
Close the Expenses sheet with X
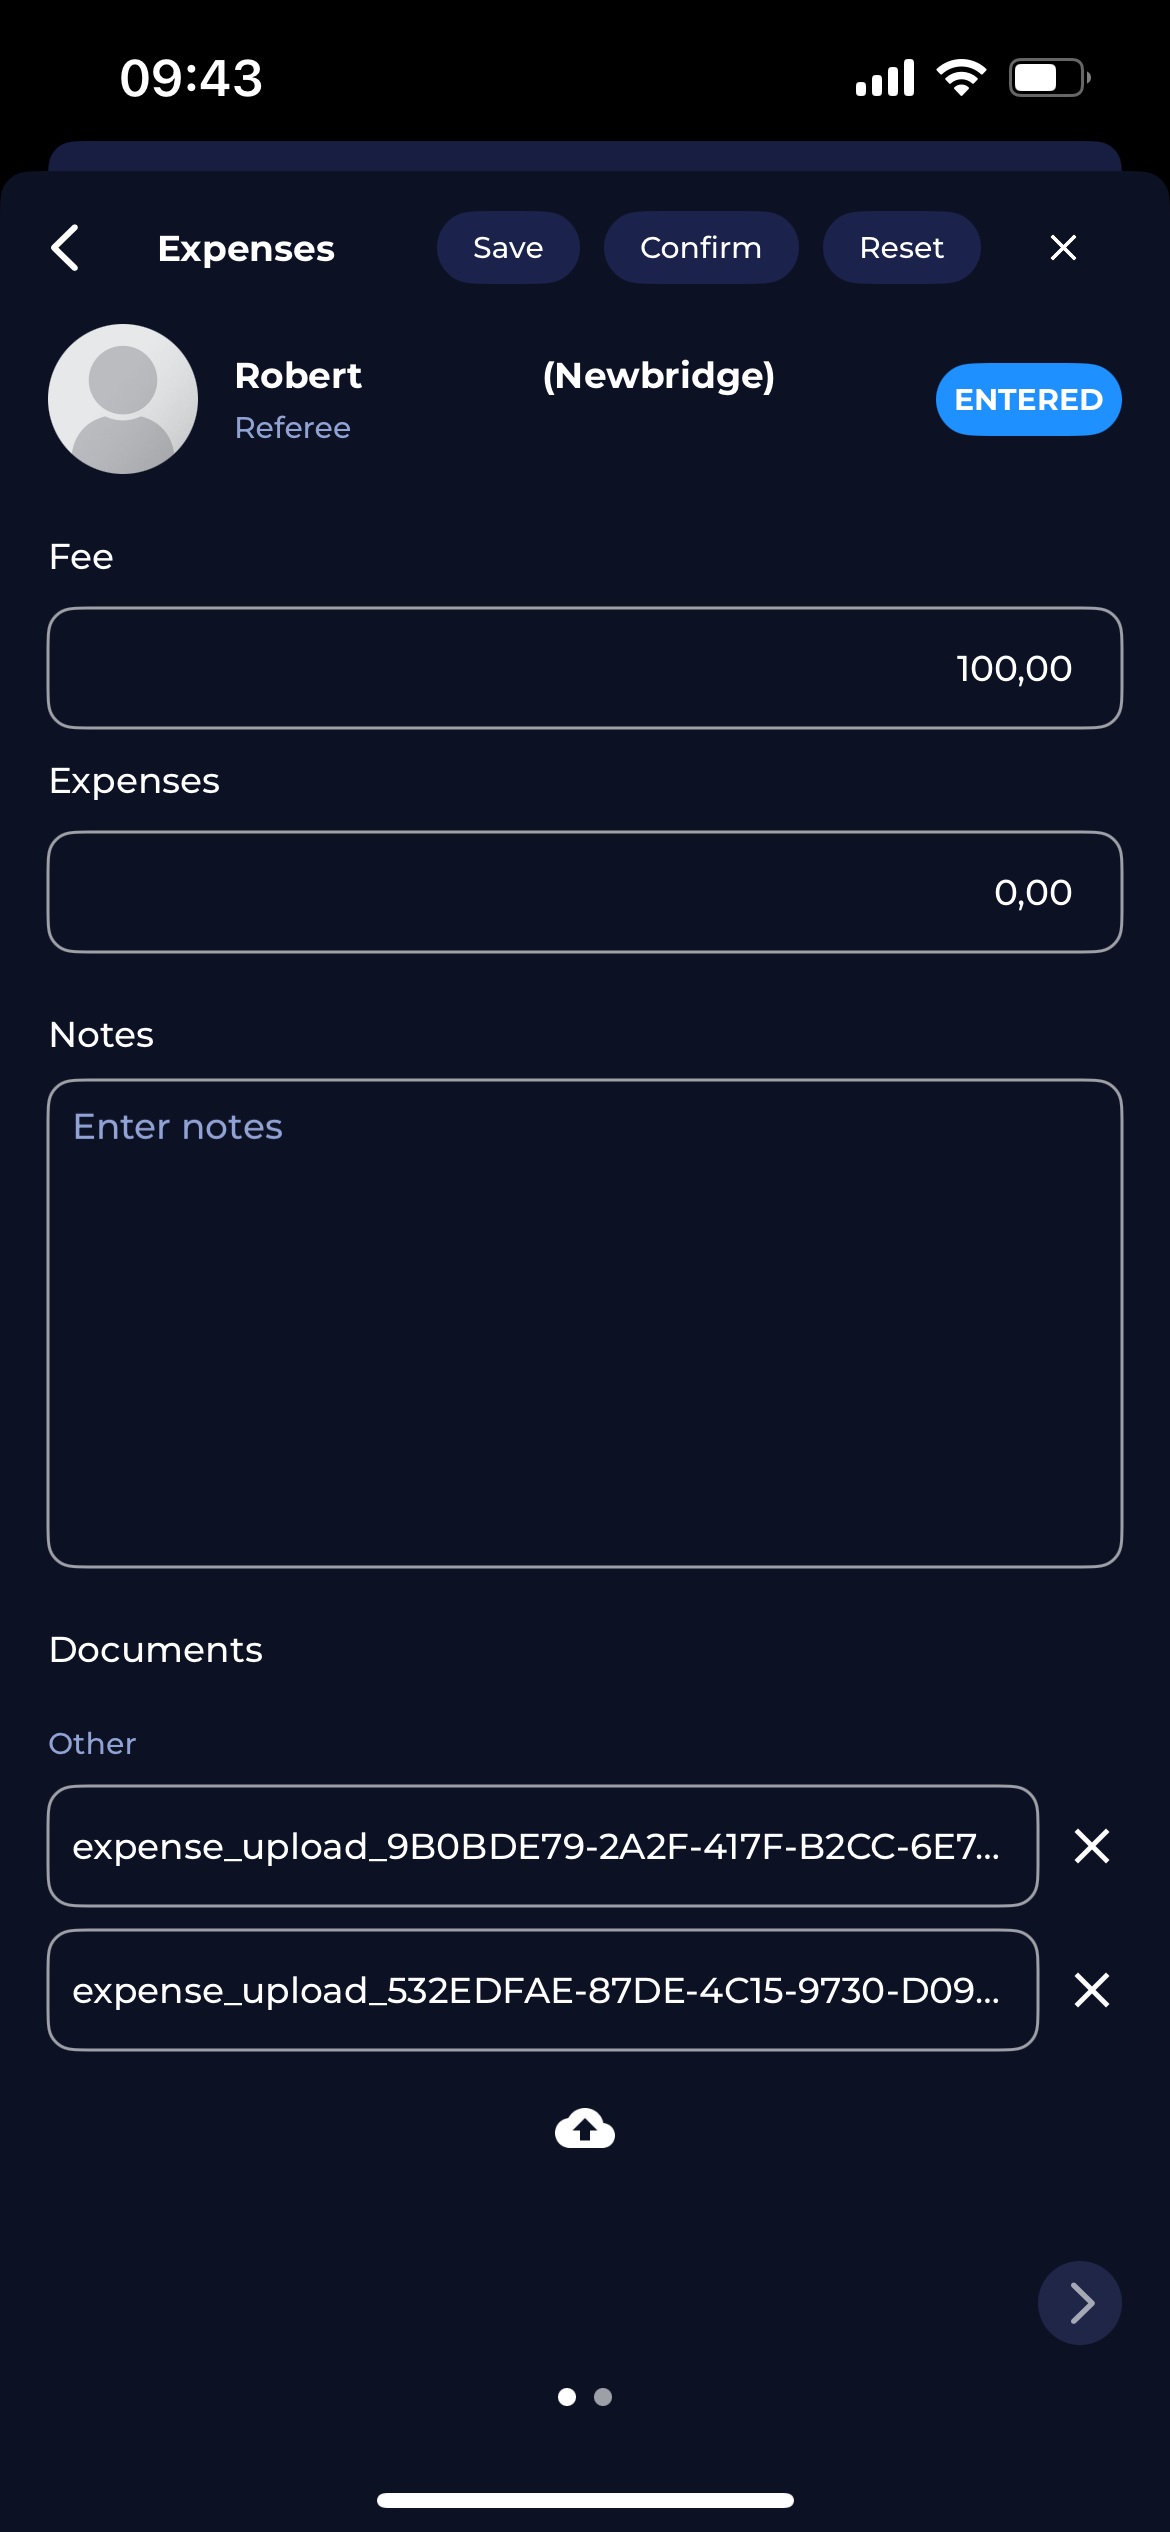(1063, 248)
